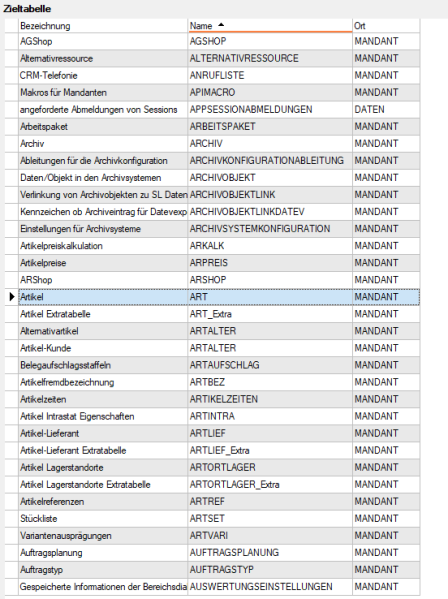Click the Variantenausprägungen description
This screenshot has width=448, height=599.
103,536
